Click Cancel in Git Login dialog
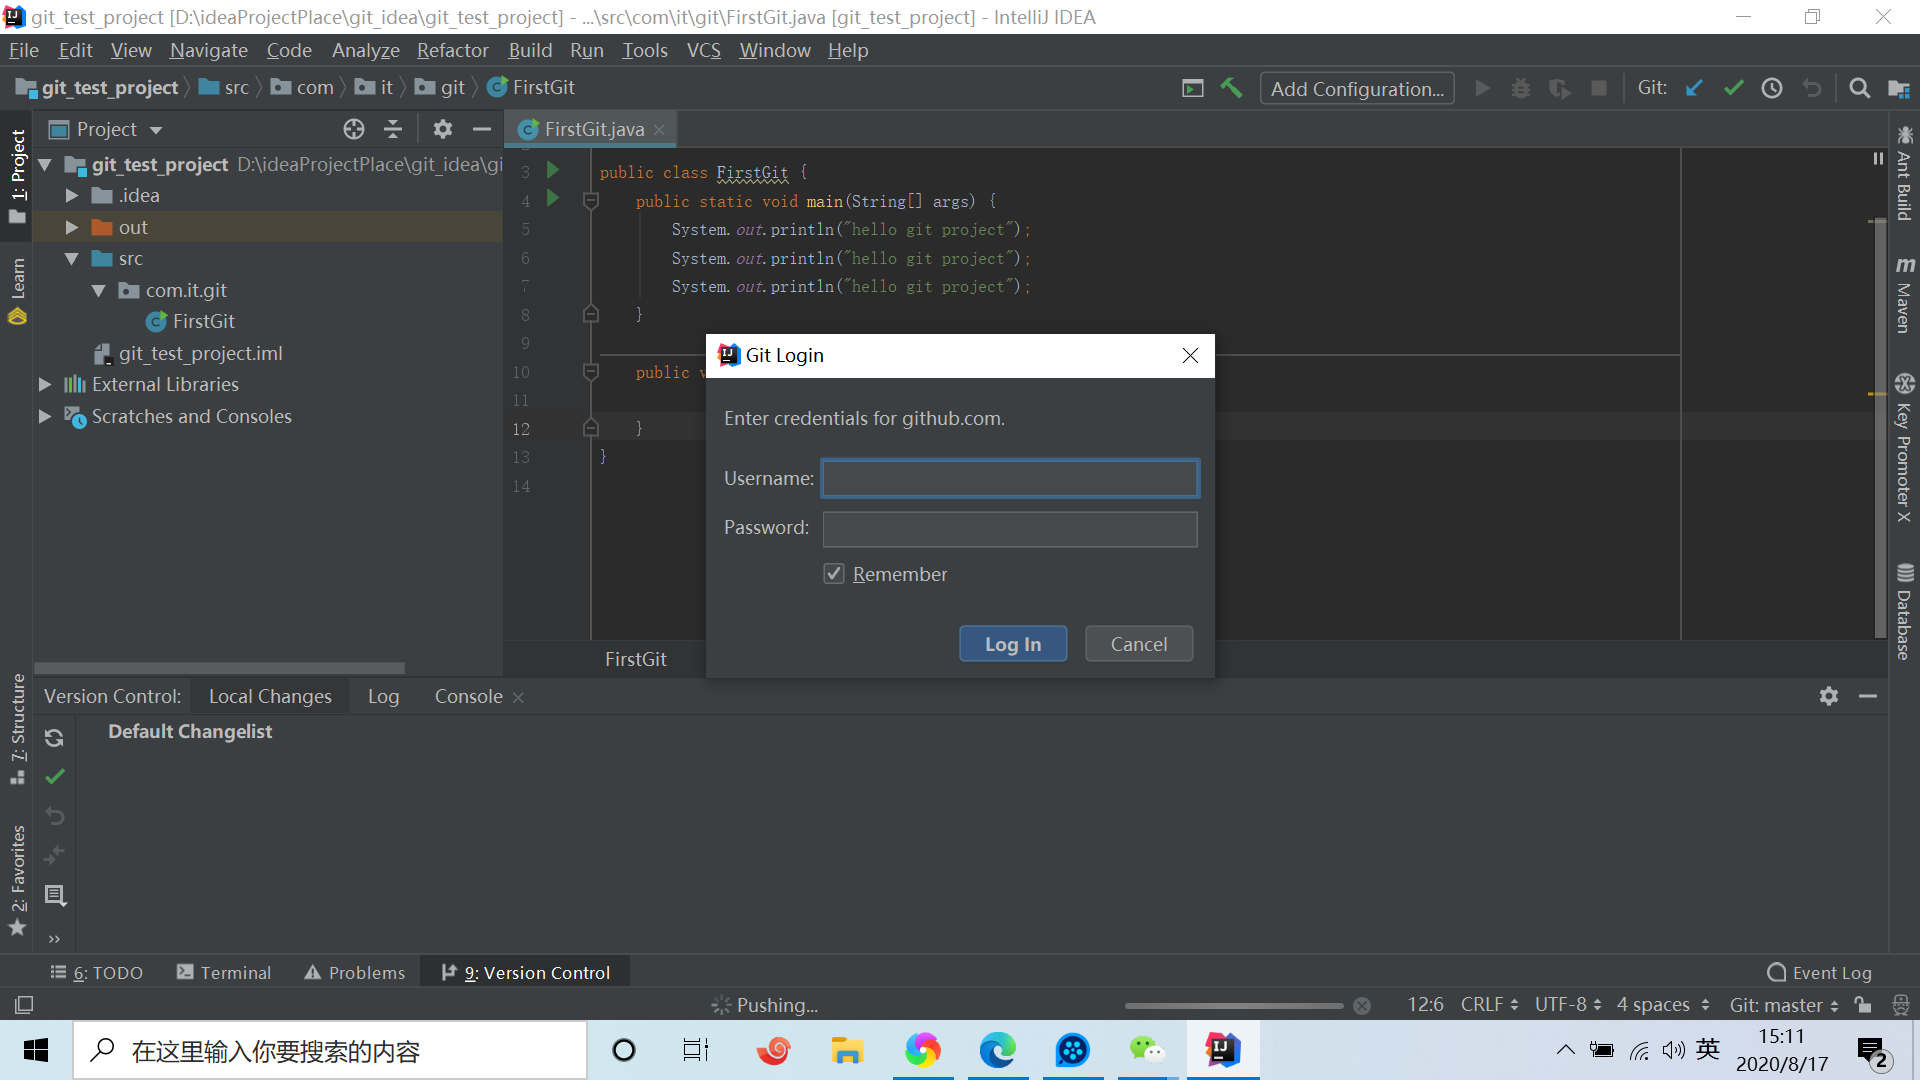The width and height of the screenshot is (1920, 1080). (1139, 644)
